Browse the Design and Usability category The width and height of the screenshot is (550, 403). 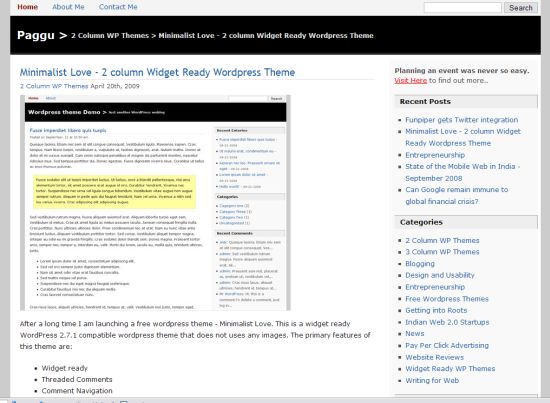point(440,275)
